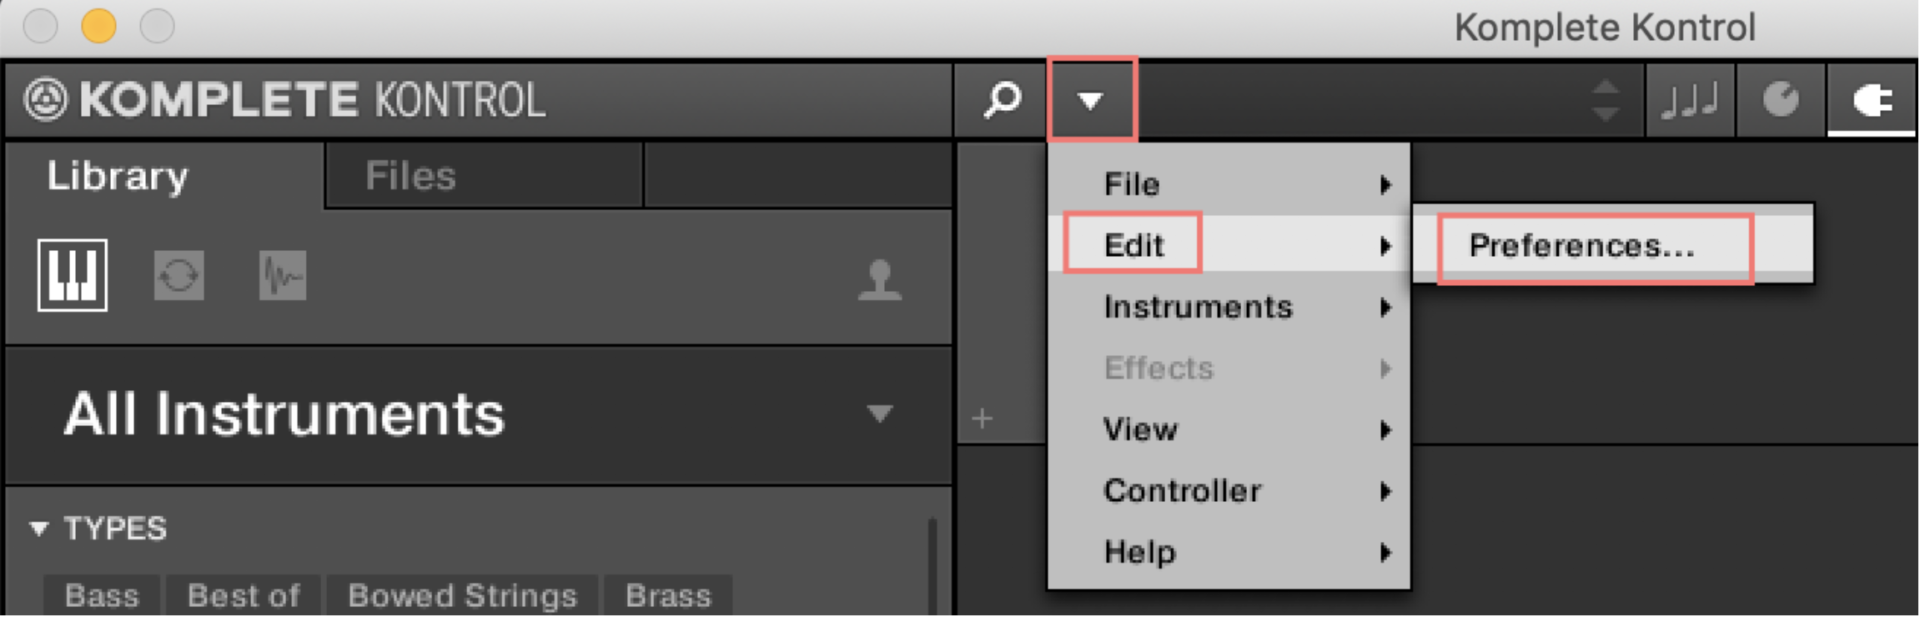Open the Controller menu entry
1920x617 pixels.
click(x=1180, y=491)
